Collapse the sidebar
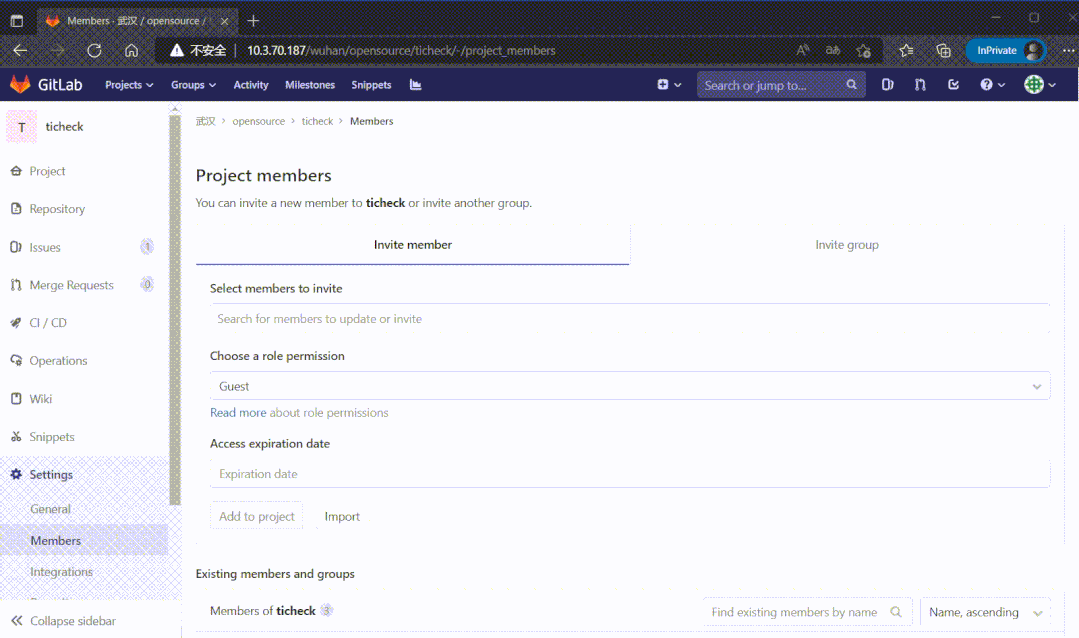Image resolution: width=1079 pixels, height=638 pixels. point(72,621)
